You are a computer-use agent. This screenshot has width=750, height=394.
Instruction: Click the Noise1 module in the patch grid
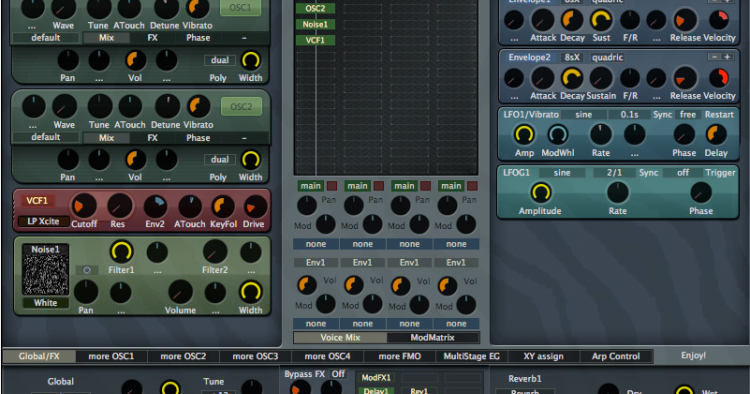[x=315, y=24]
